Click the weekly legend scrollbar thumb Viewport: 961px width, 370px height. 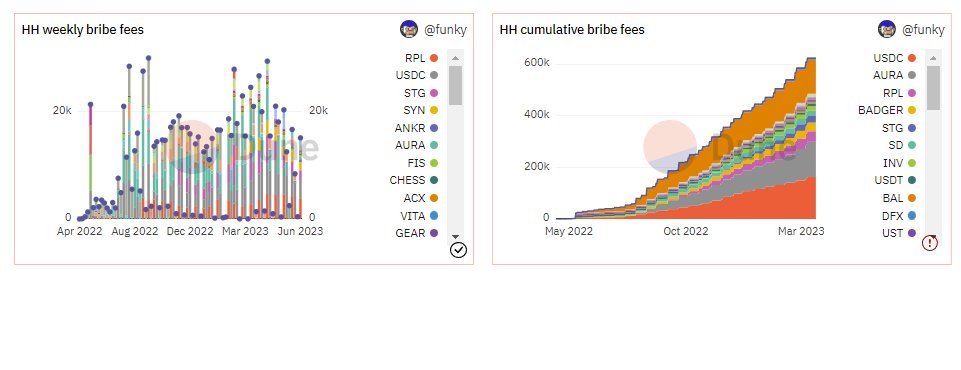click(x=455, y=86)
